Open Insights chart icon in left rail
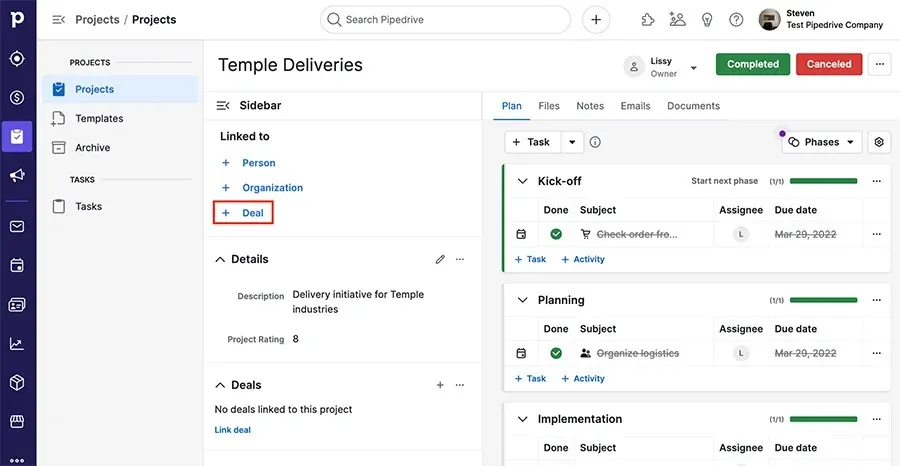The height and width of the screenshot is (466, 900). [x=17, y=344]
